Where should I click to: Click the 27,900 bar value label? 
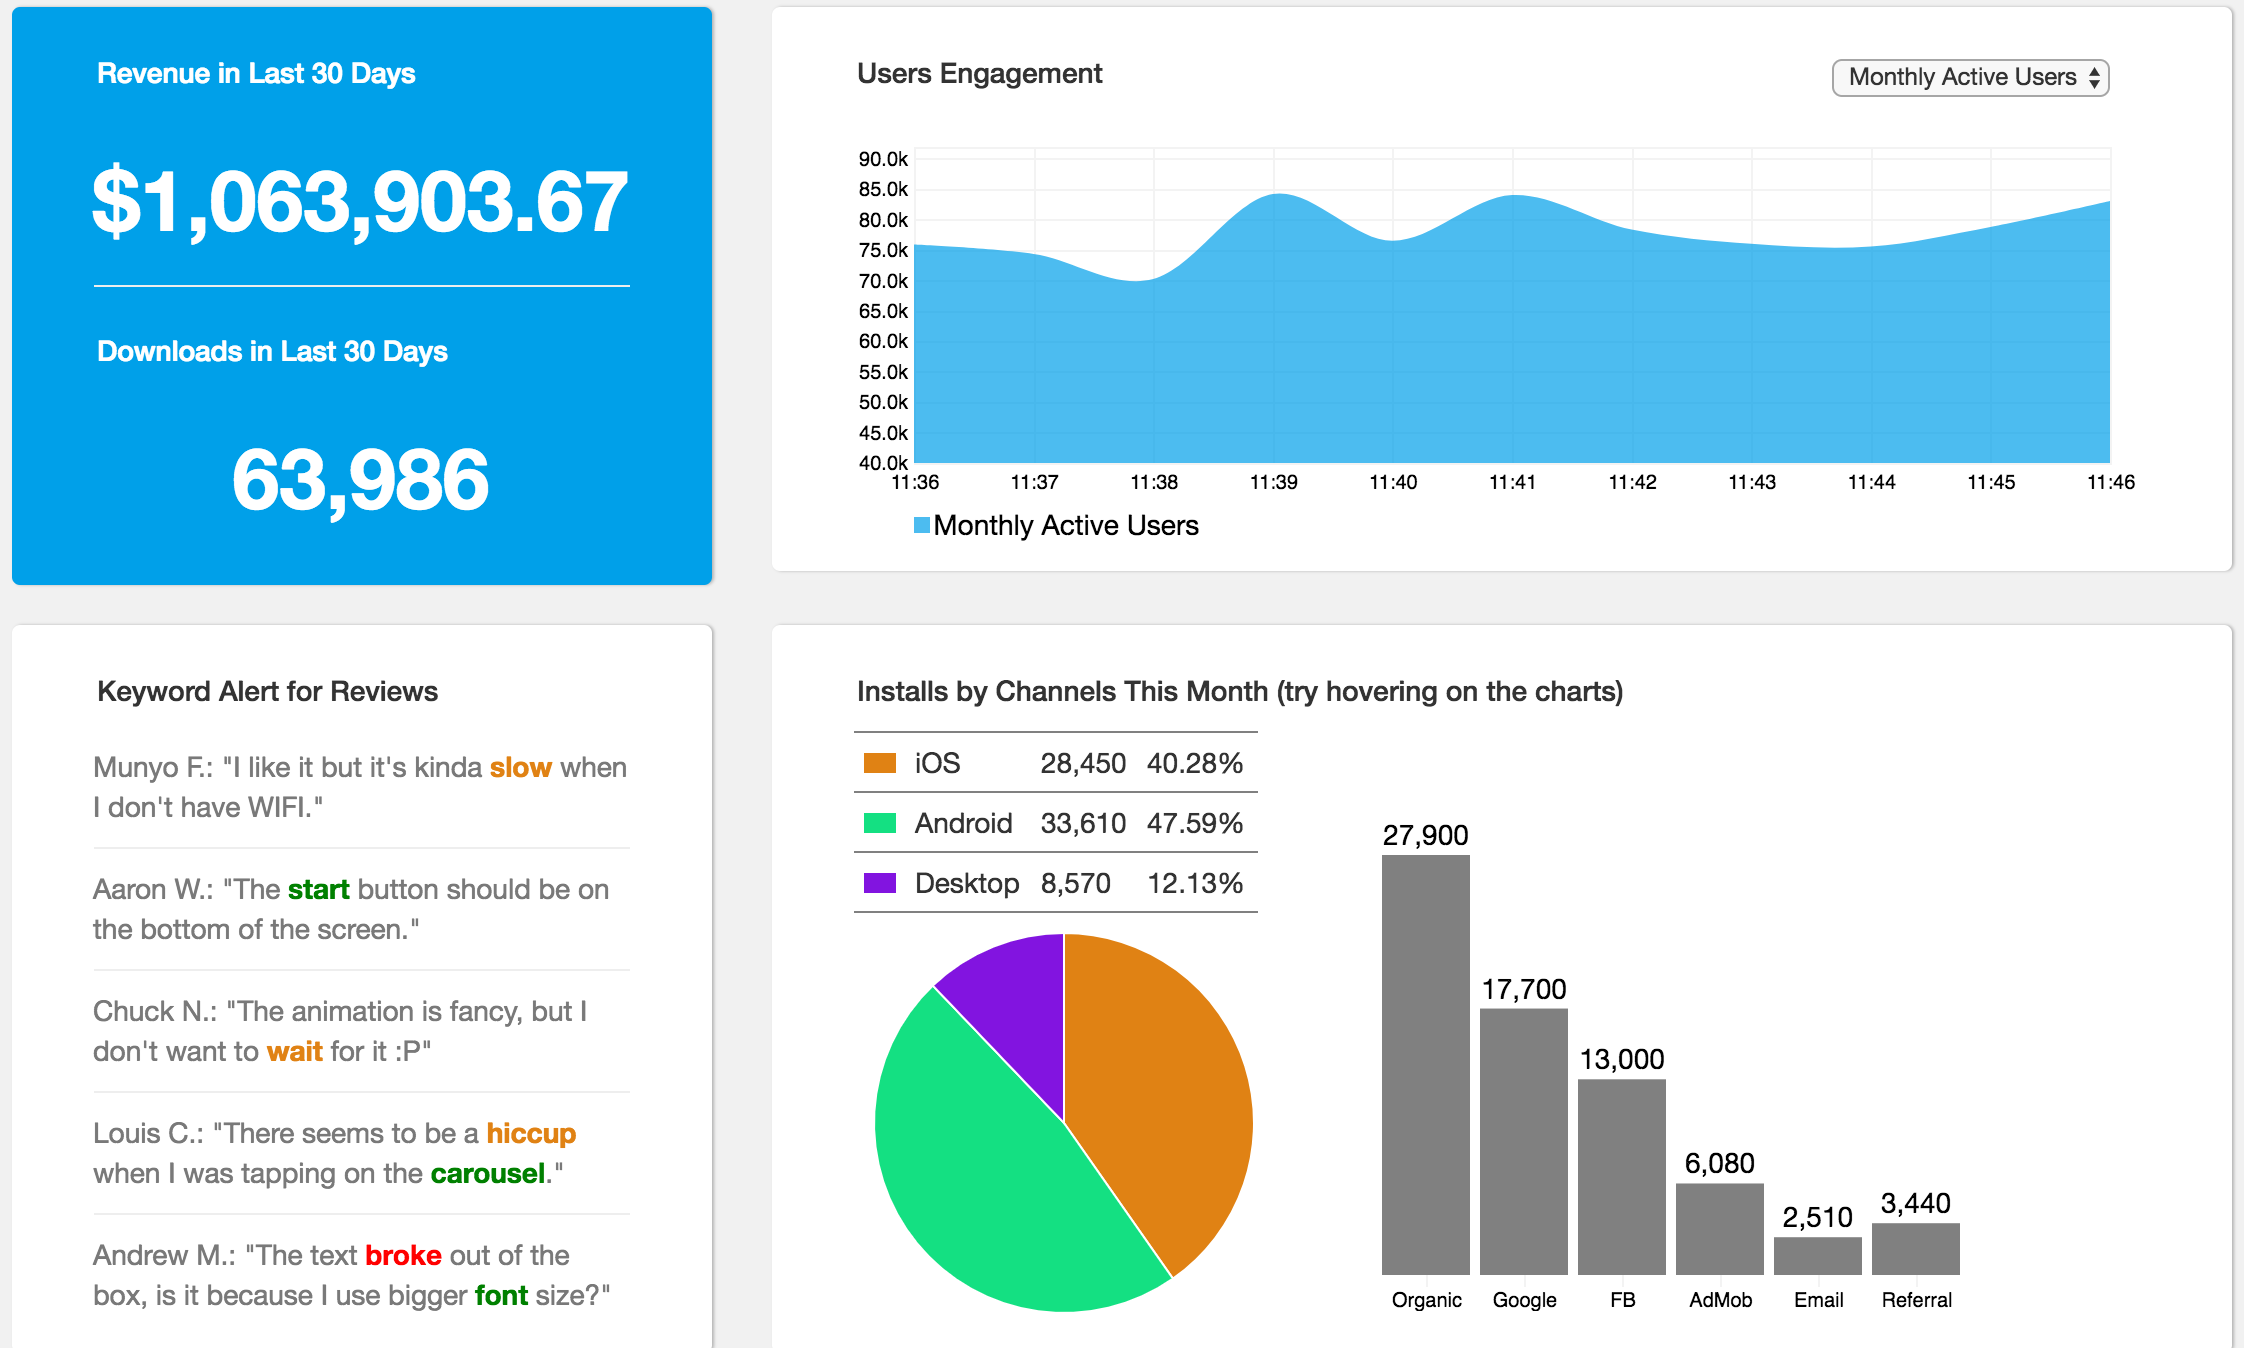click(x=1426, y=835)
